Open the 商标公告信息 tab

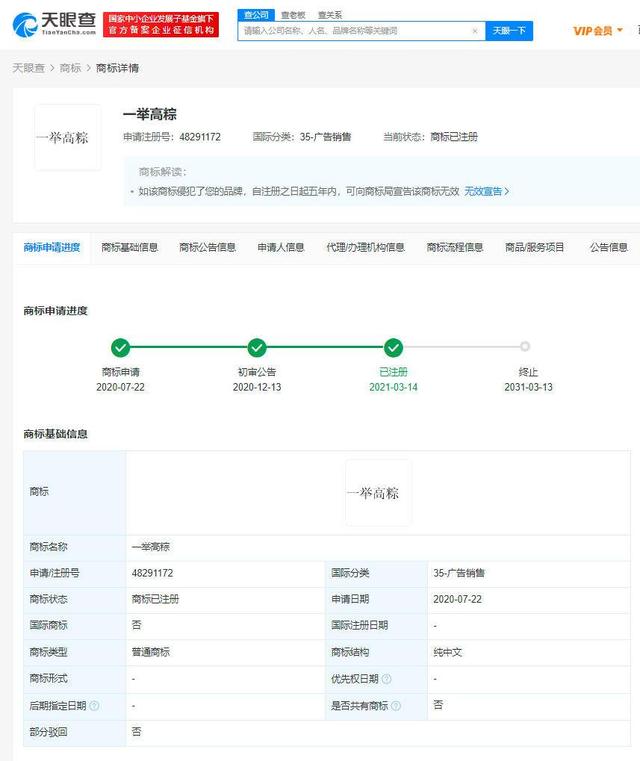click(x=208, y=247)
